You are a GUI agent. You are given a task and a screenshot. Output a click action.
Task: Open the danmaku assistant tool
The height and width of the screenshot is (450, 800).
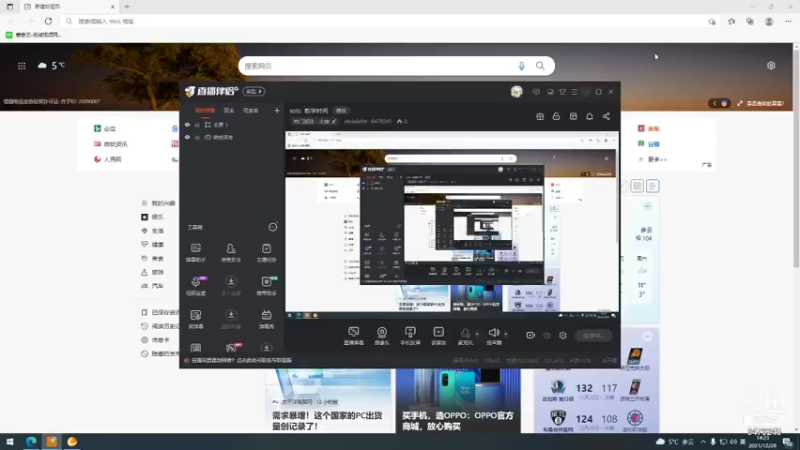click(195, 253)
